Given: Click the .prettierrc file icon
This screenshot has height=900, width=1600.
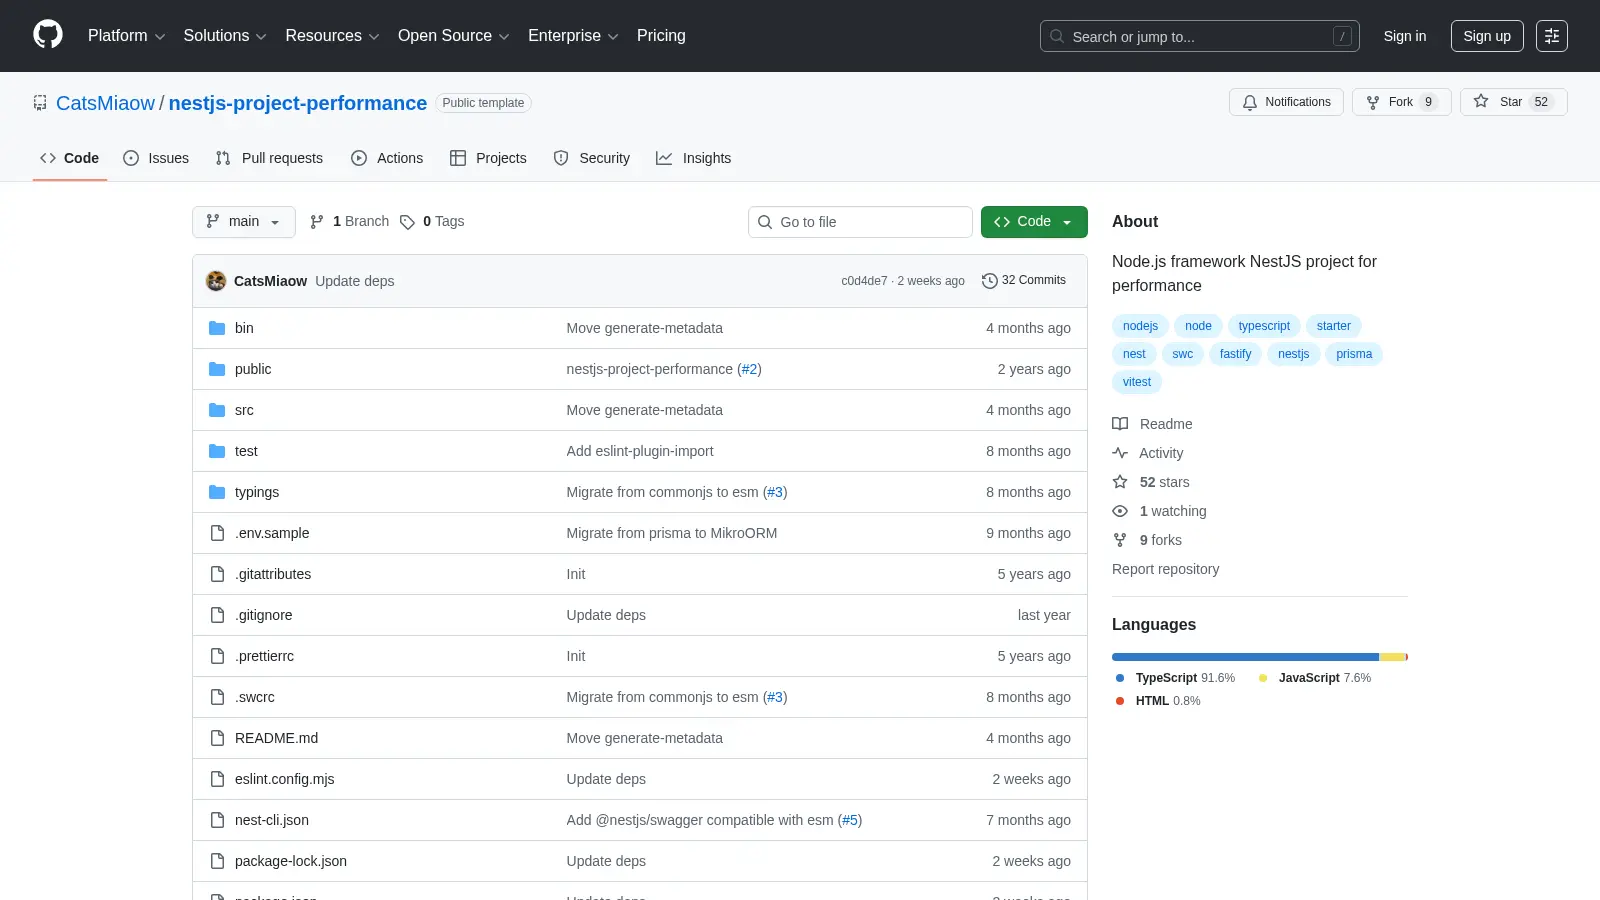Looking at the screenshot, I should pyautogui.click(x=217, y=656).
